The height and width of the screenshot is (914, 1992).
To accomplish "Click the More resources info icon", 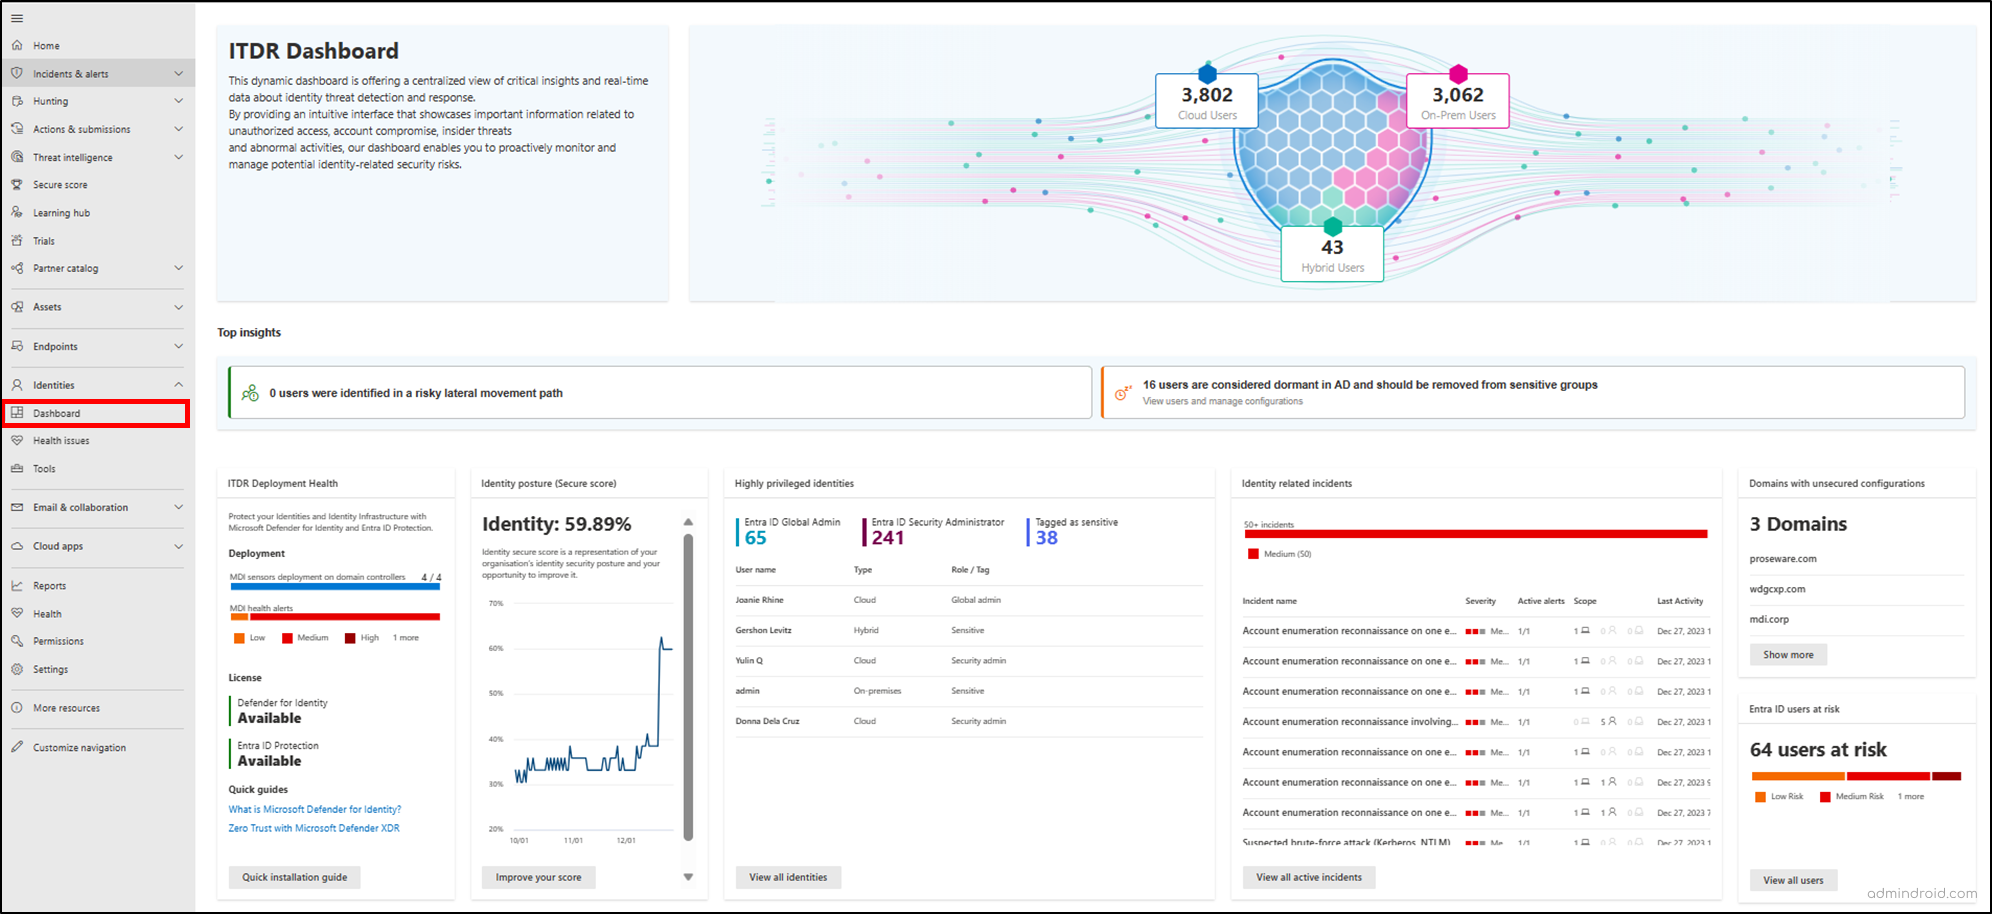I will click(17, 708).
